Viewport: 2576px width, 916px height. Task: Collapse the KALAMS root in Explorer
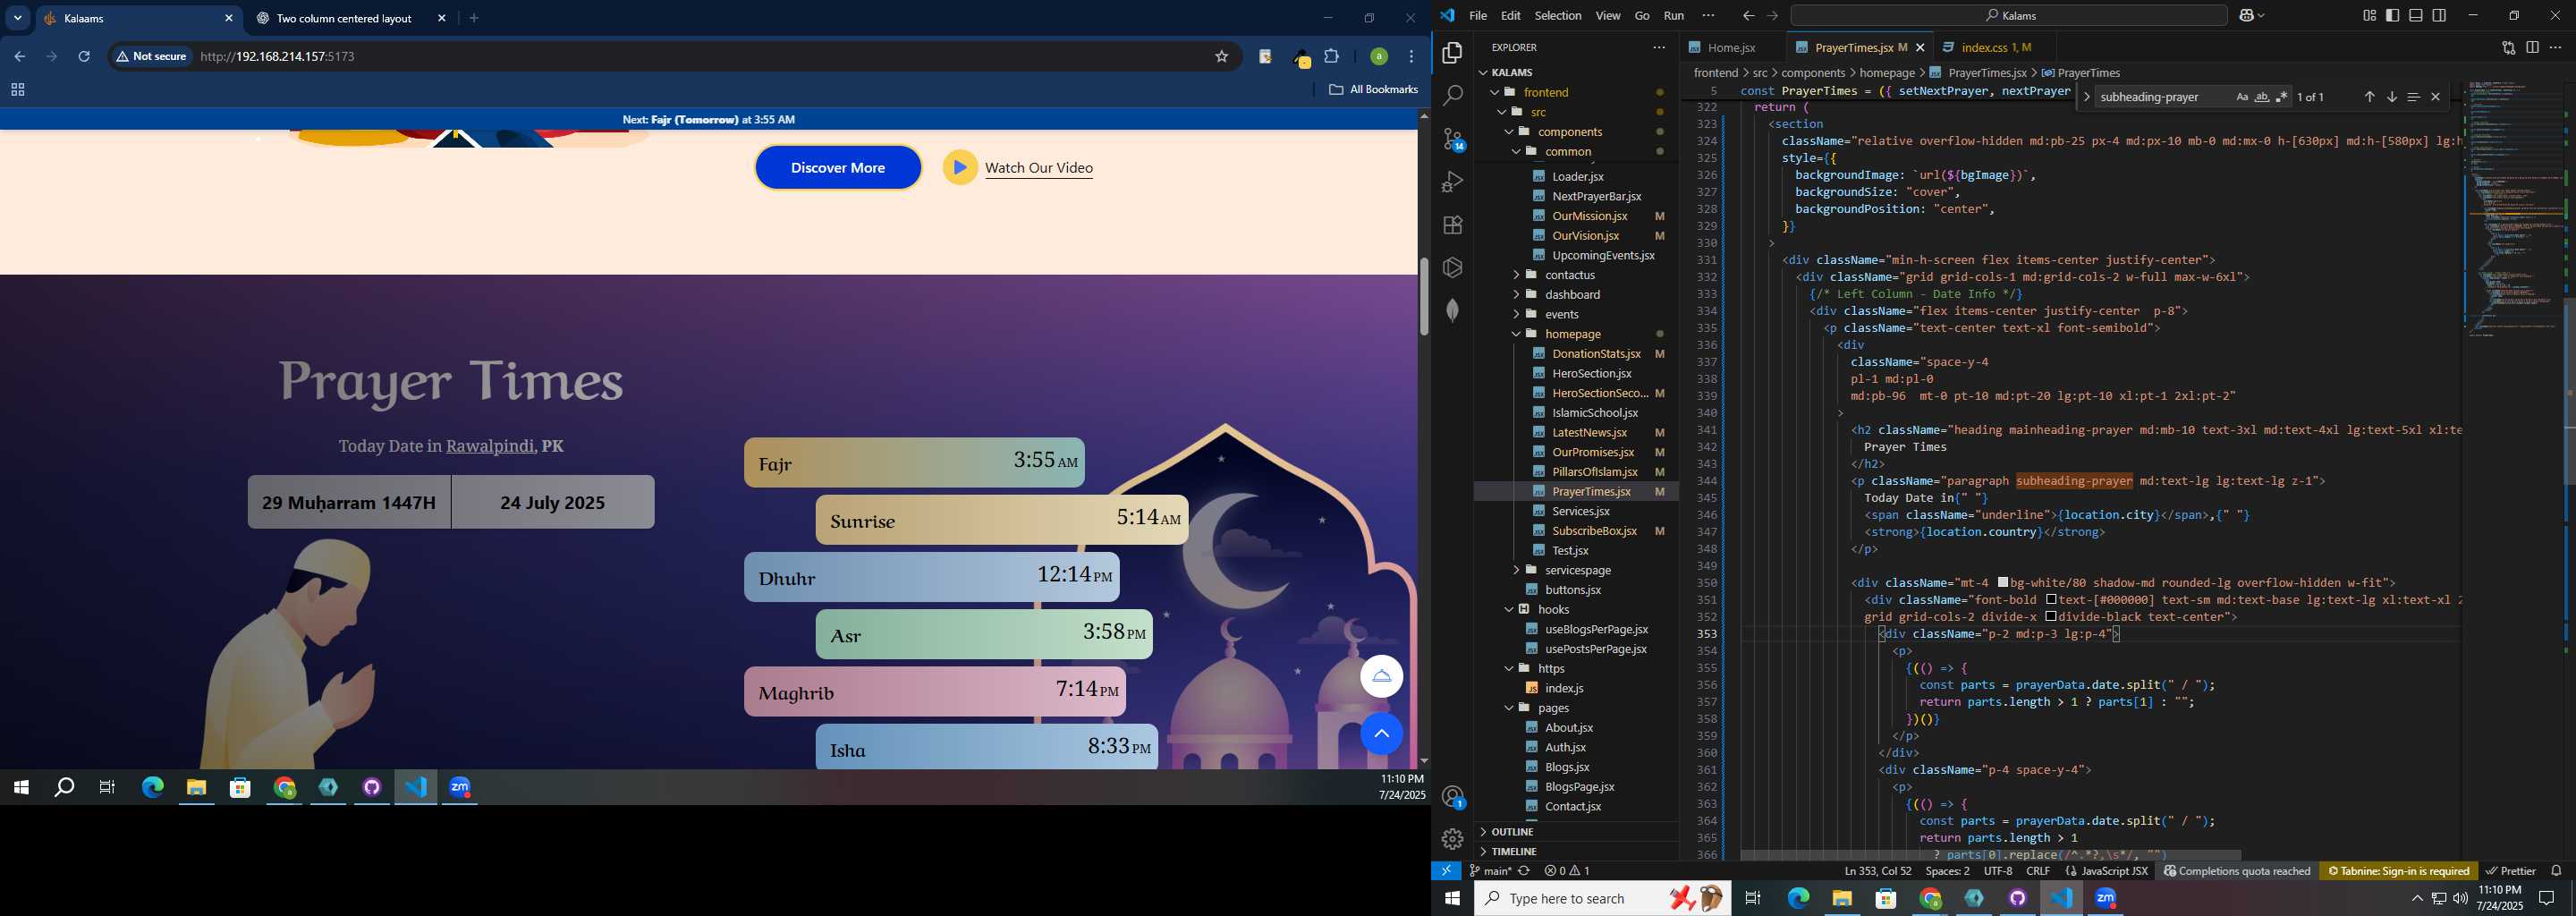[1483, 72]
